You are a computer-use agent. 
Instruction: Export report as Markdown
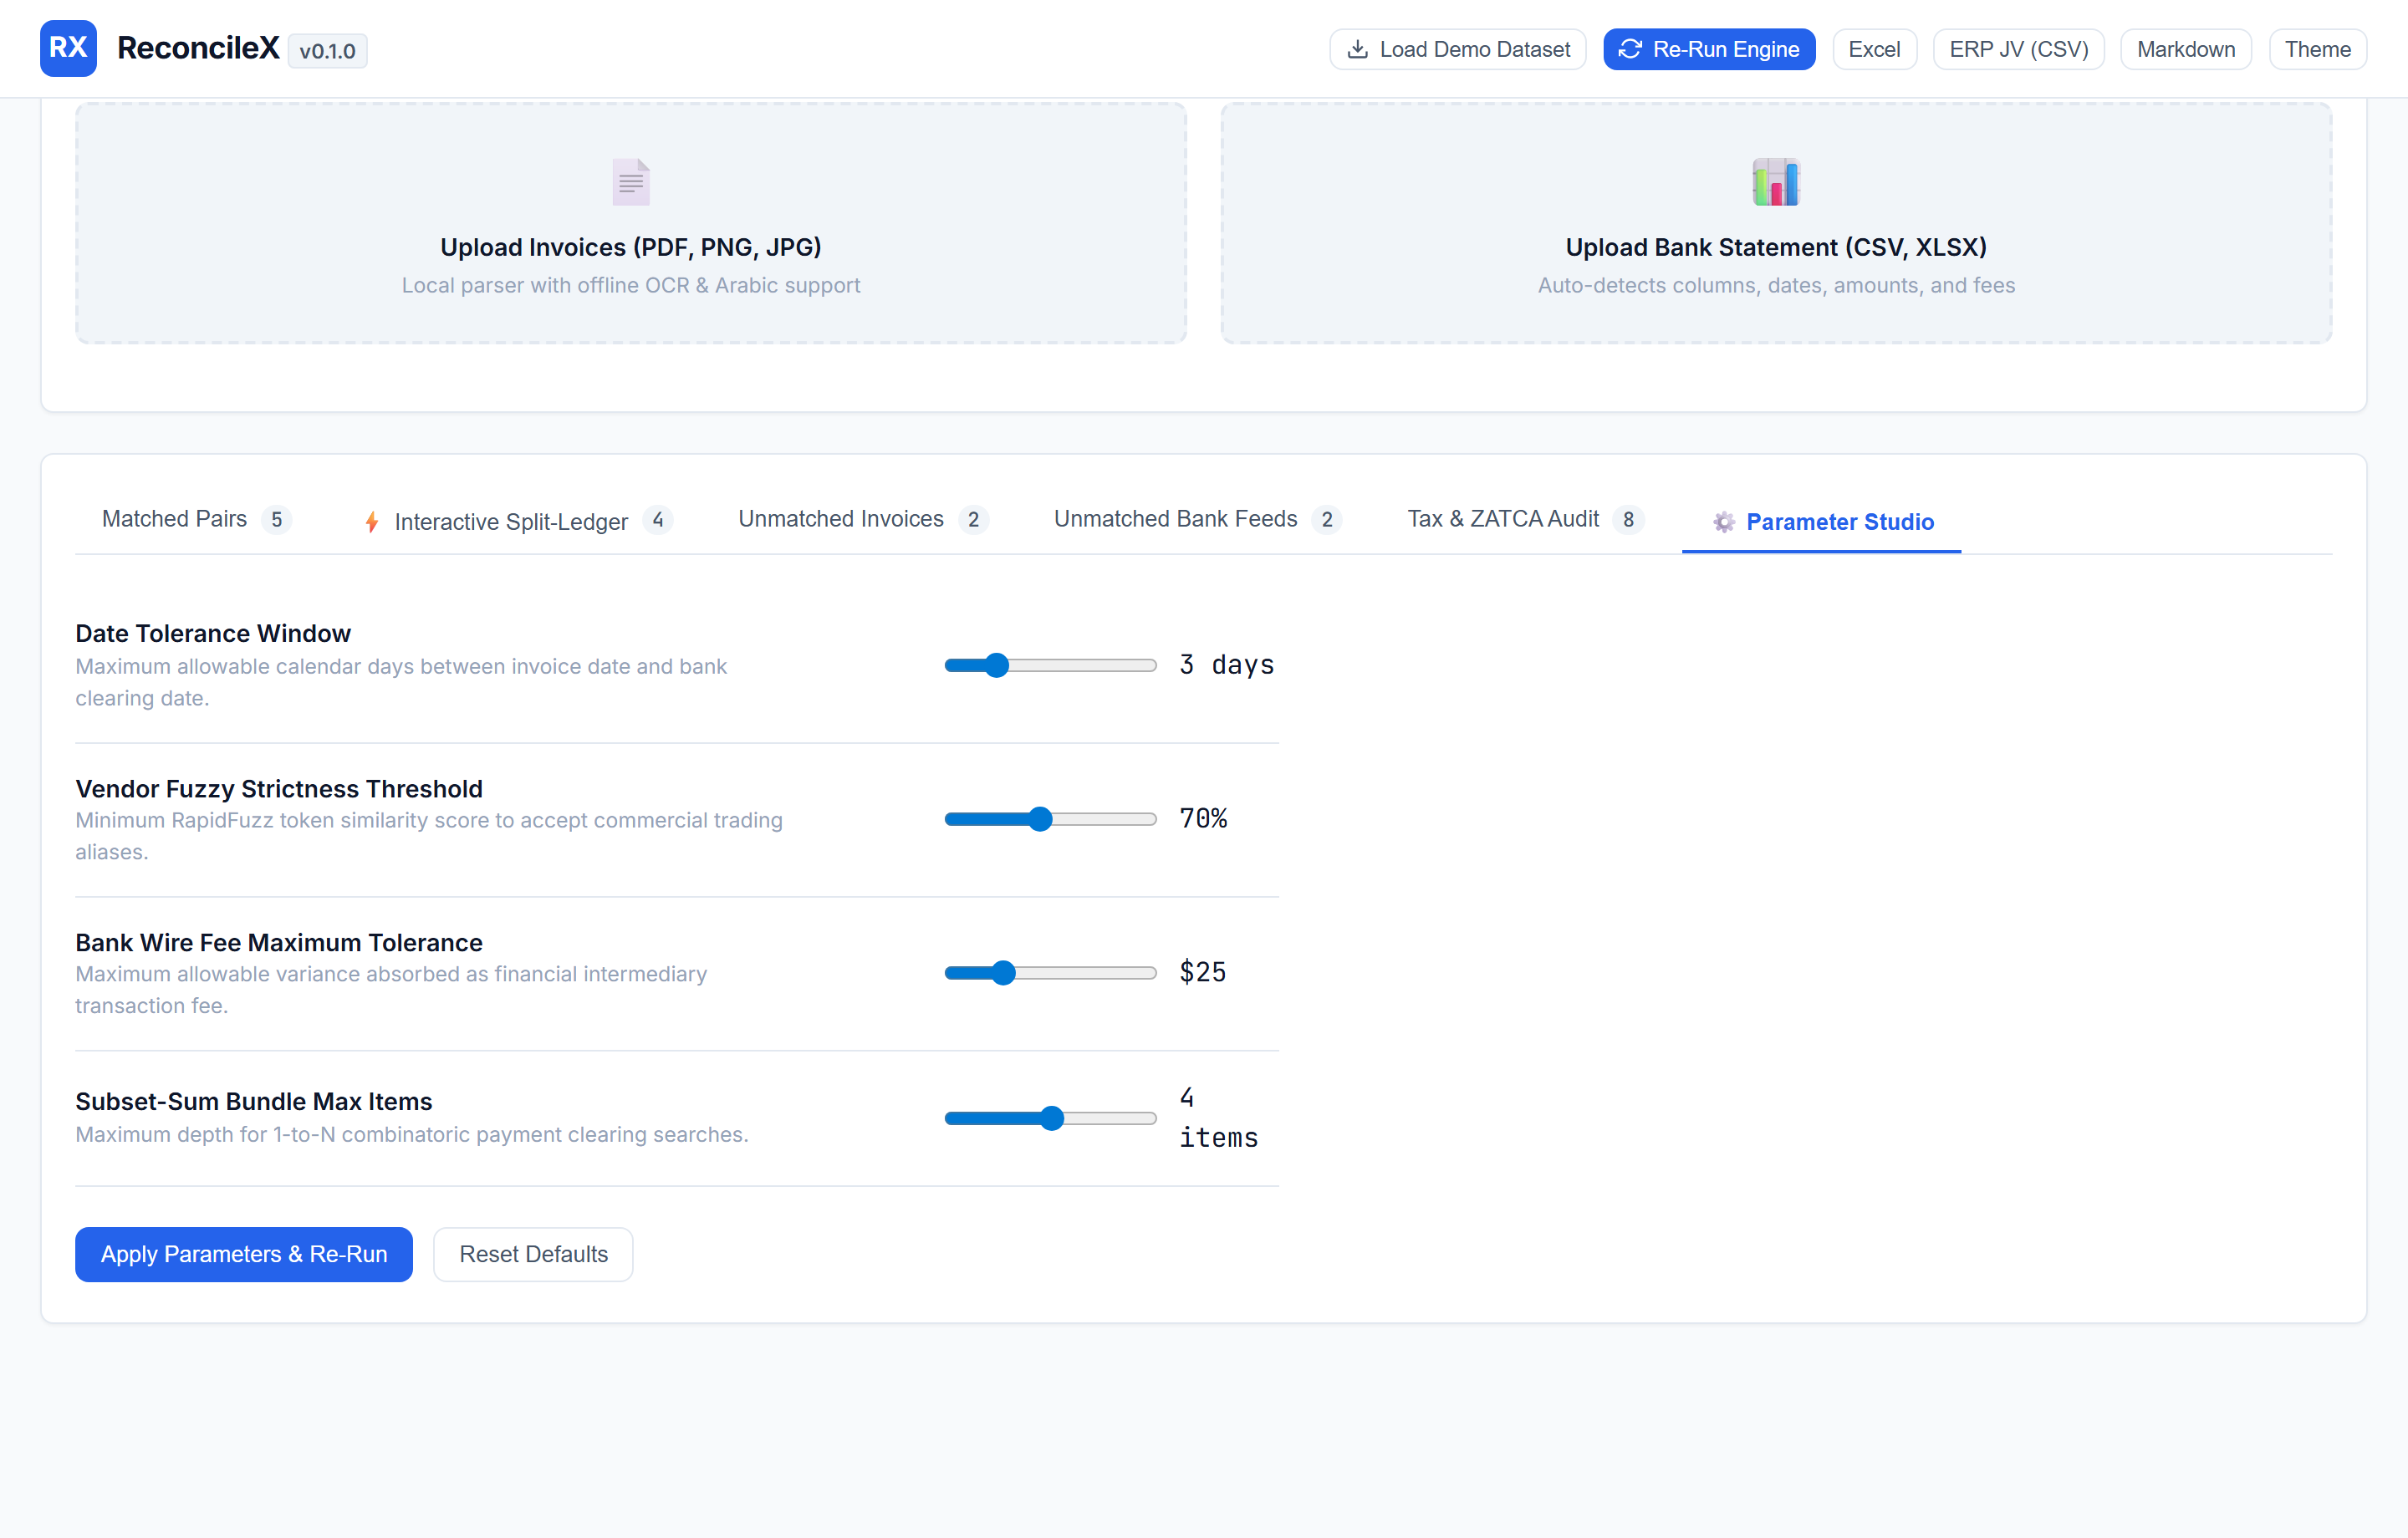(x=2186, y=49)
